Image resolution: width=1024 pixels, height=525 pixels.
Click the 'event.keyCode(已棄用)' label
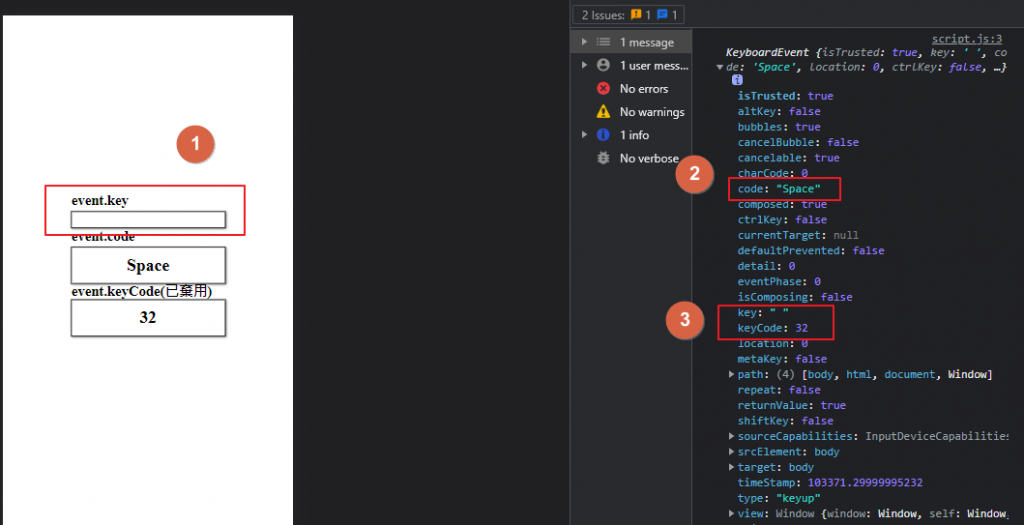pos(142,291)
